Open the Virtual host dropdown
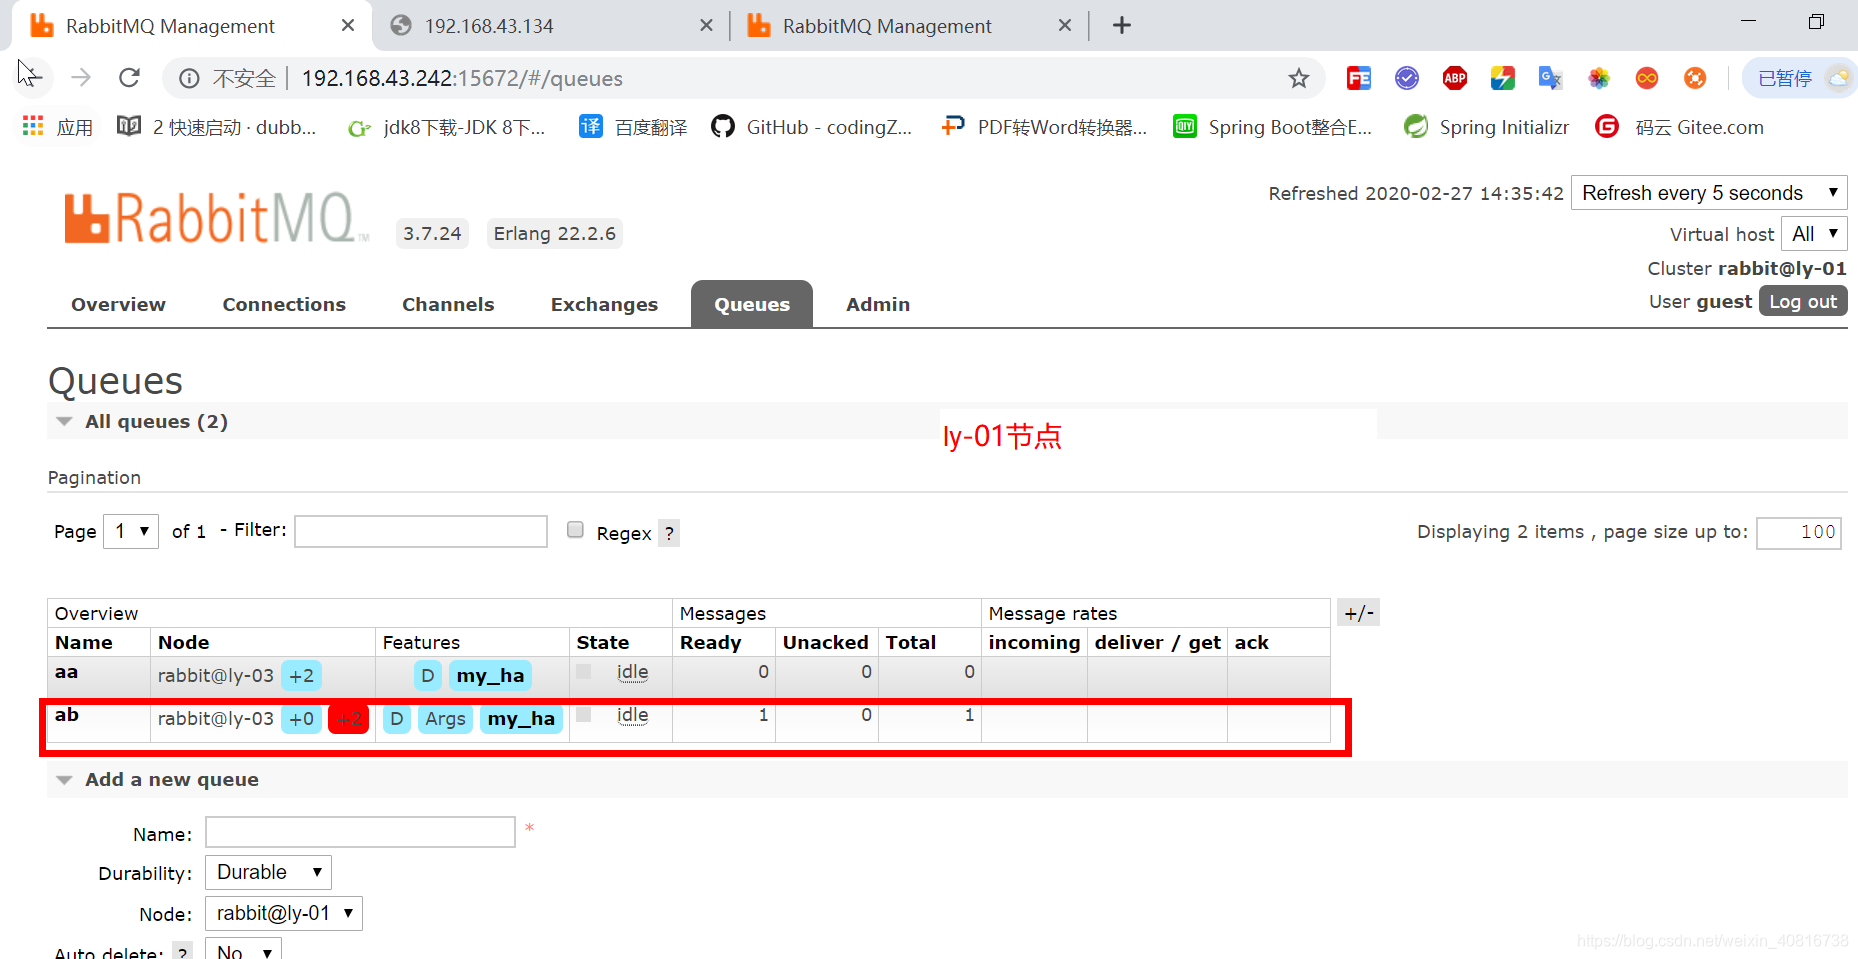Screen dimensions: 1858x959 (1814, 234)
